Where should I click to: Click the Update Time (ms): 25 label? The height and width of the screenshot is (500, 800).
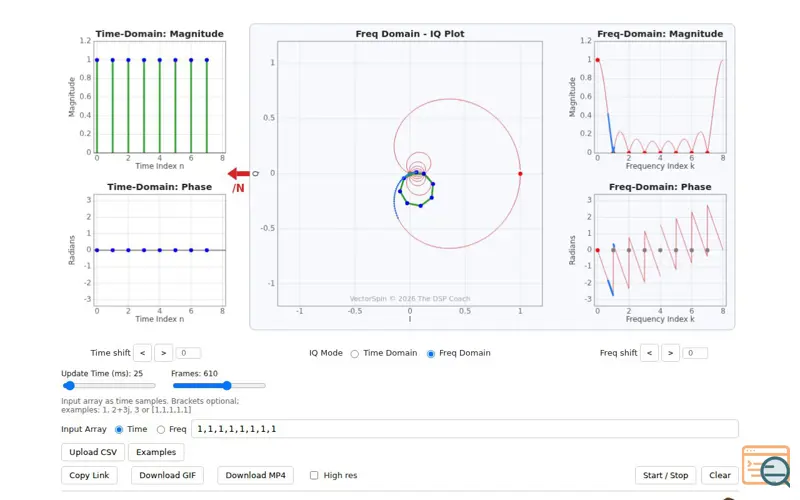click(x=102, y=373)
